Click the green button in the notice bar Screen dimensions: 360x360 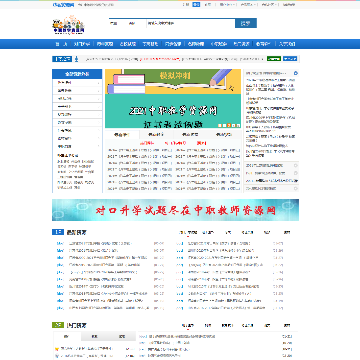click(274, 59)
